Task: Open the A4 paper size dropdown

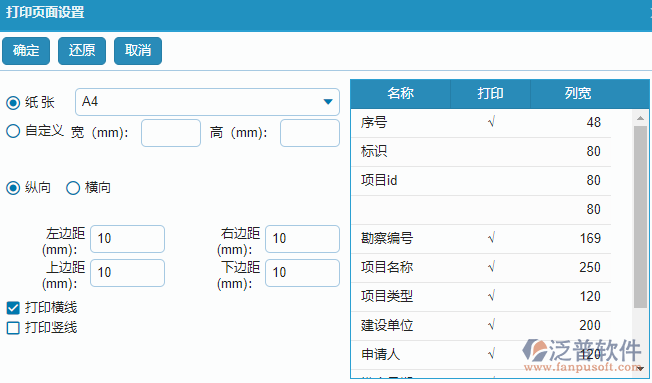Action: click(x=207, y=101)
